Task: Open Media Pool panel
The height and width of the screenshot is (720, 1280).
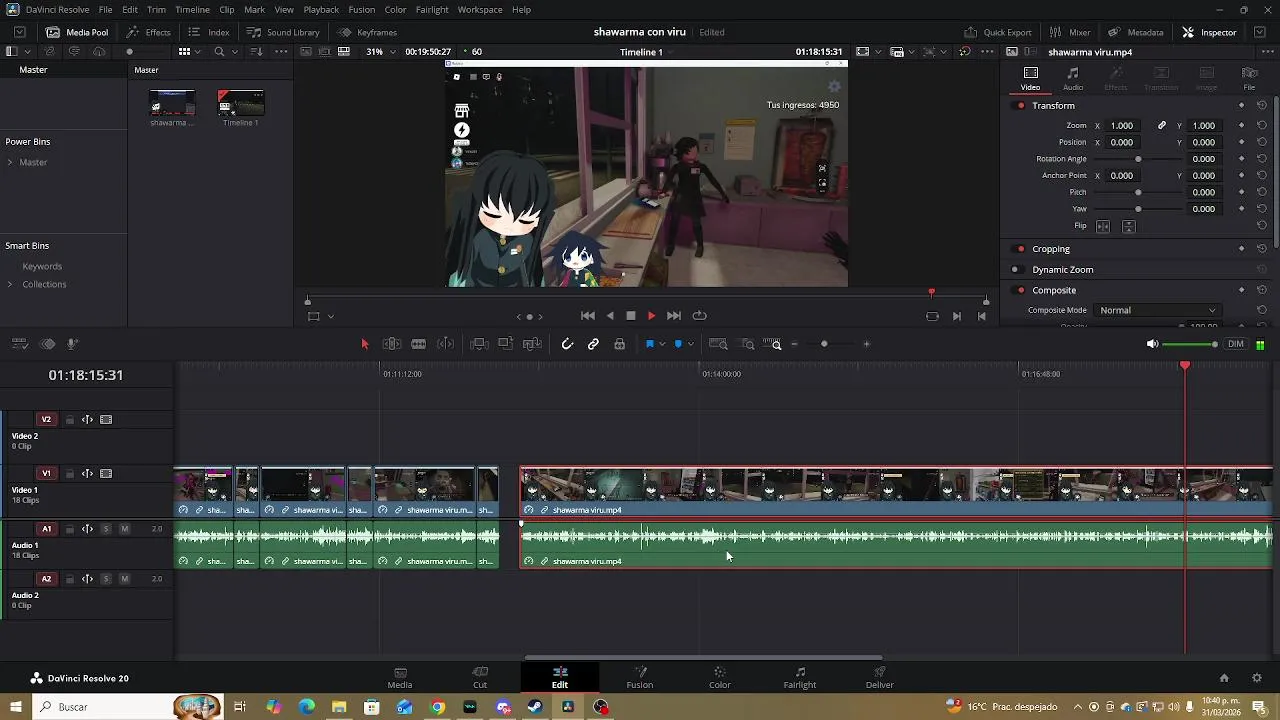Action: (x=77, y=32)
